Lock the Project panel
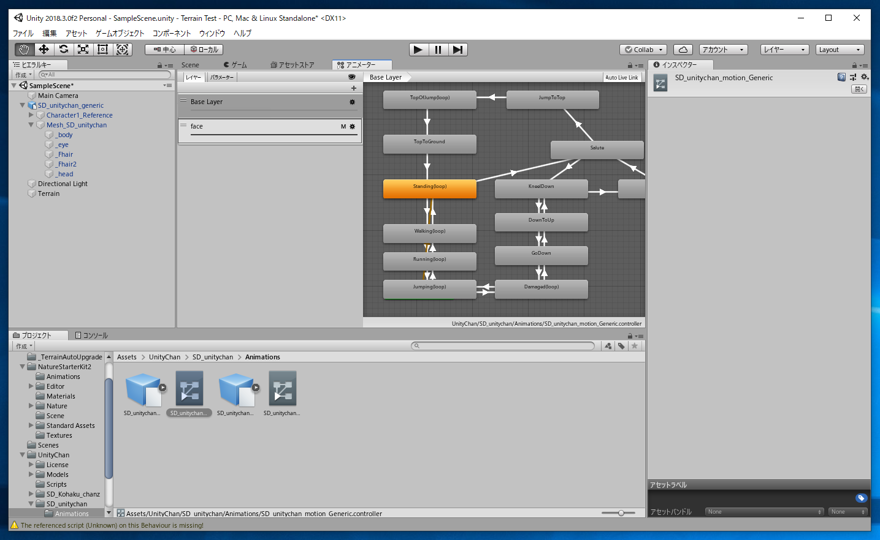 click(x=630, y=336)
